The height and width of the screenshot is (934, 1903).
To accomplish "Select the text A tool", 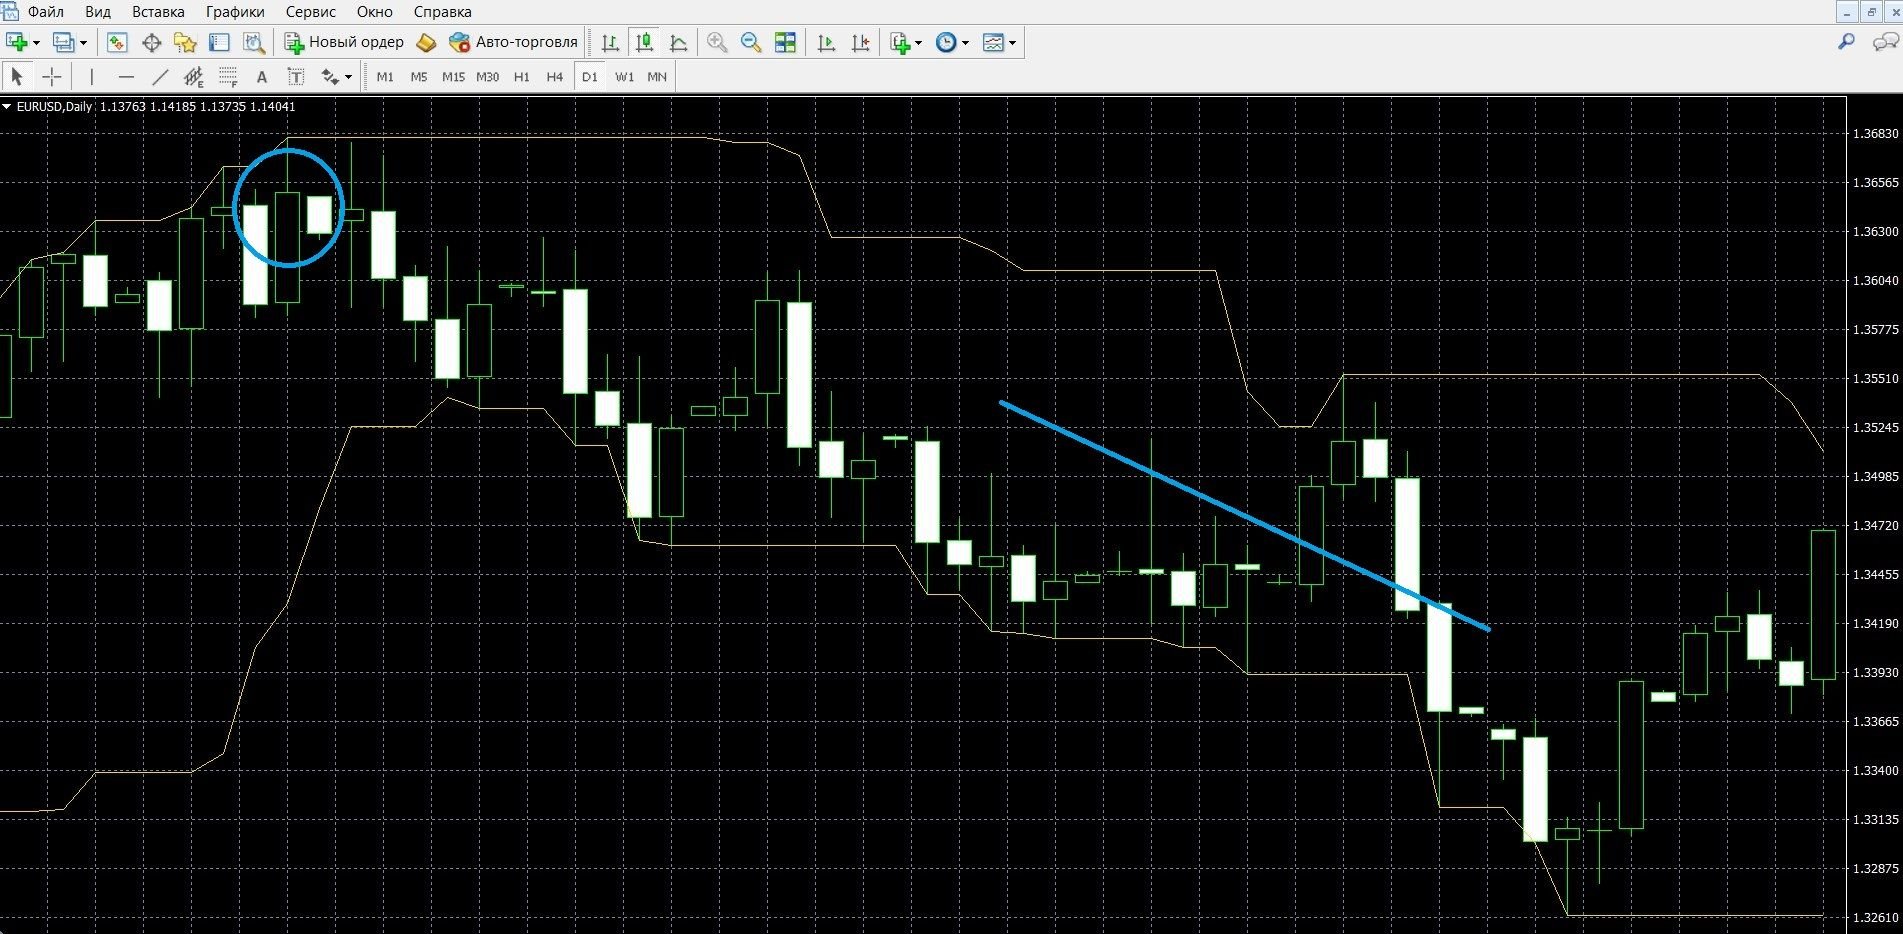I will pos(262,77).
